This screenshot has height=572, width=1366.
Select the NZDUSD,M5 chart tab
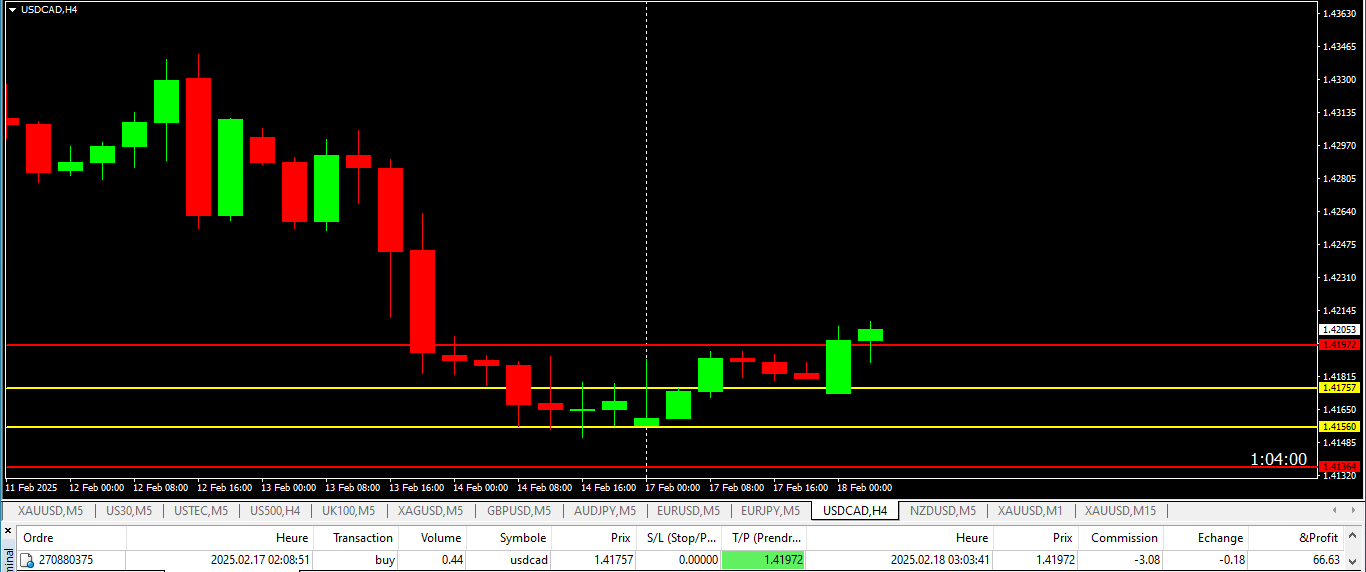pyautogui.click(x=943, y=511)
